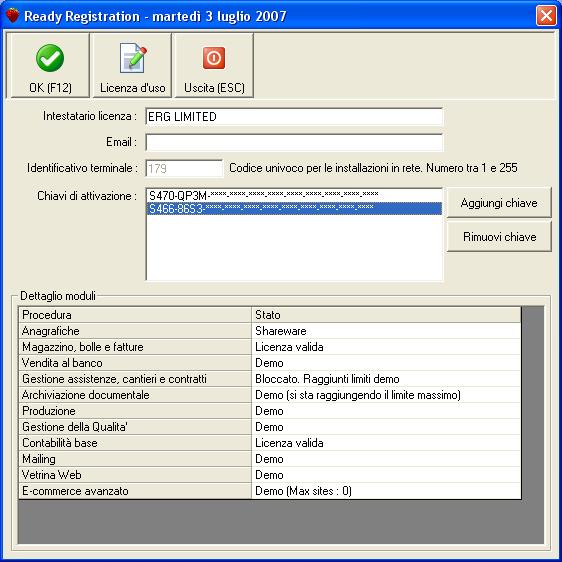Click the red Uscita (ESC) power icon
Screen dimensions: 562x562
[214, 58]
